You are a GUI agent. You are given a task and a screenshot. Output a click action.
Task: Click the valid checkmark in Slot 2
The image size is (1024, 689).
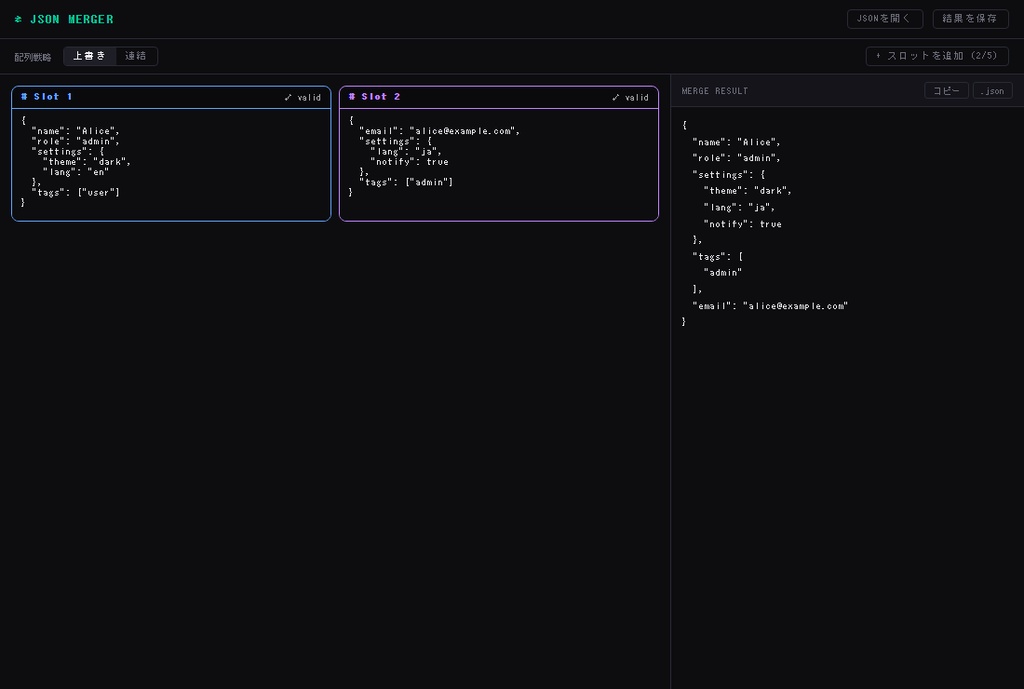[x=616, y=97]
